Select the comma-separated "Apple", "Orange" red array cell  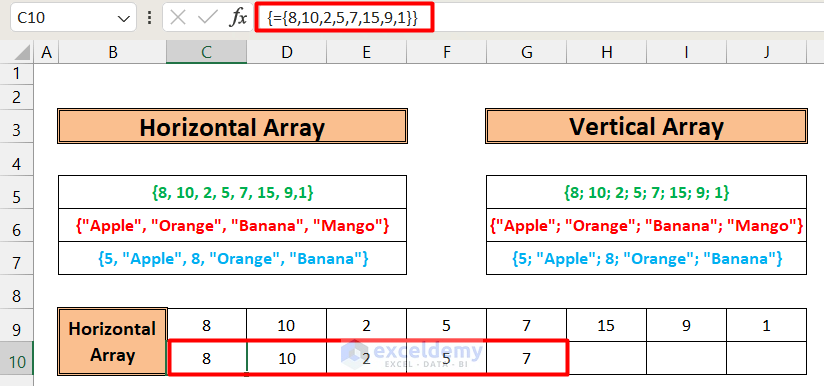pyautogui.click(x=232, y=225)
